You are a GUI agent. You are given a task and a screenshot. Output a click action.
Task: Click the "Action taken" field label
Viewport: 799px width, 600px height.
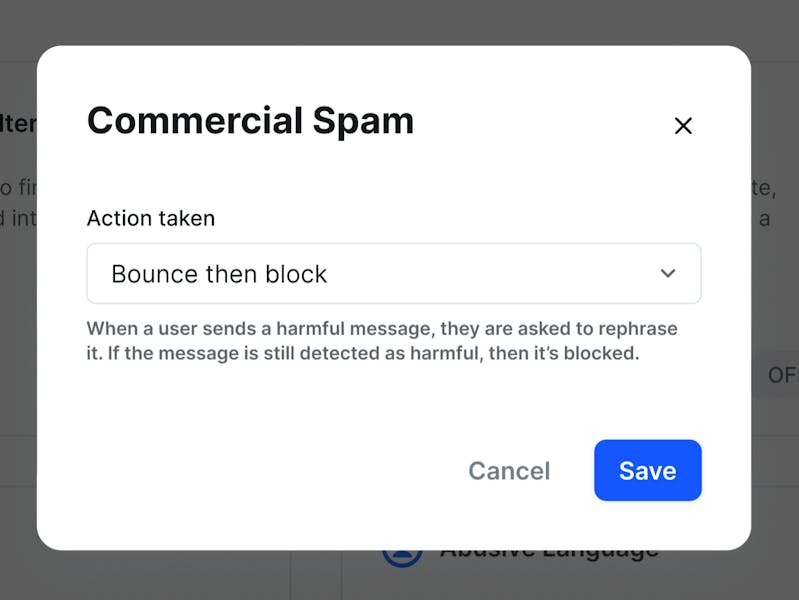151,218
